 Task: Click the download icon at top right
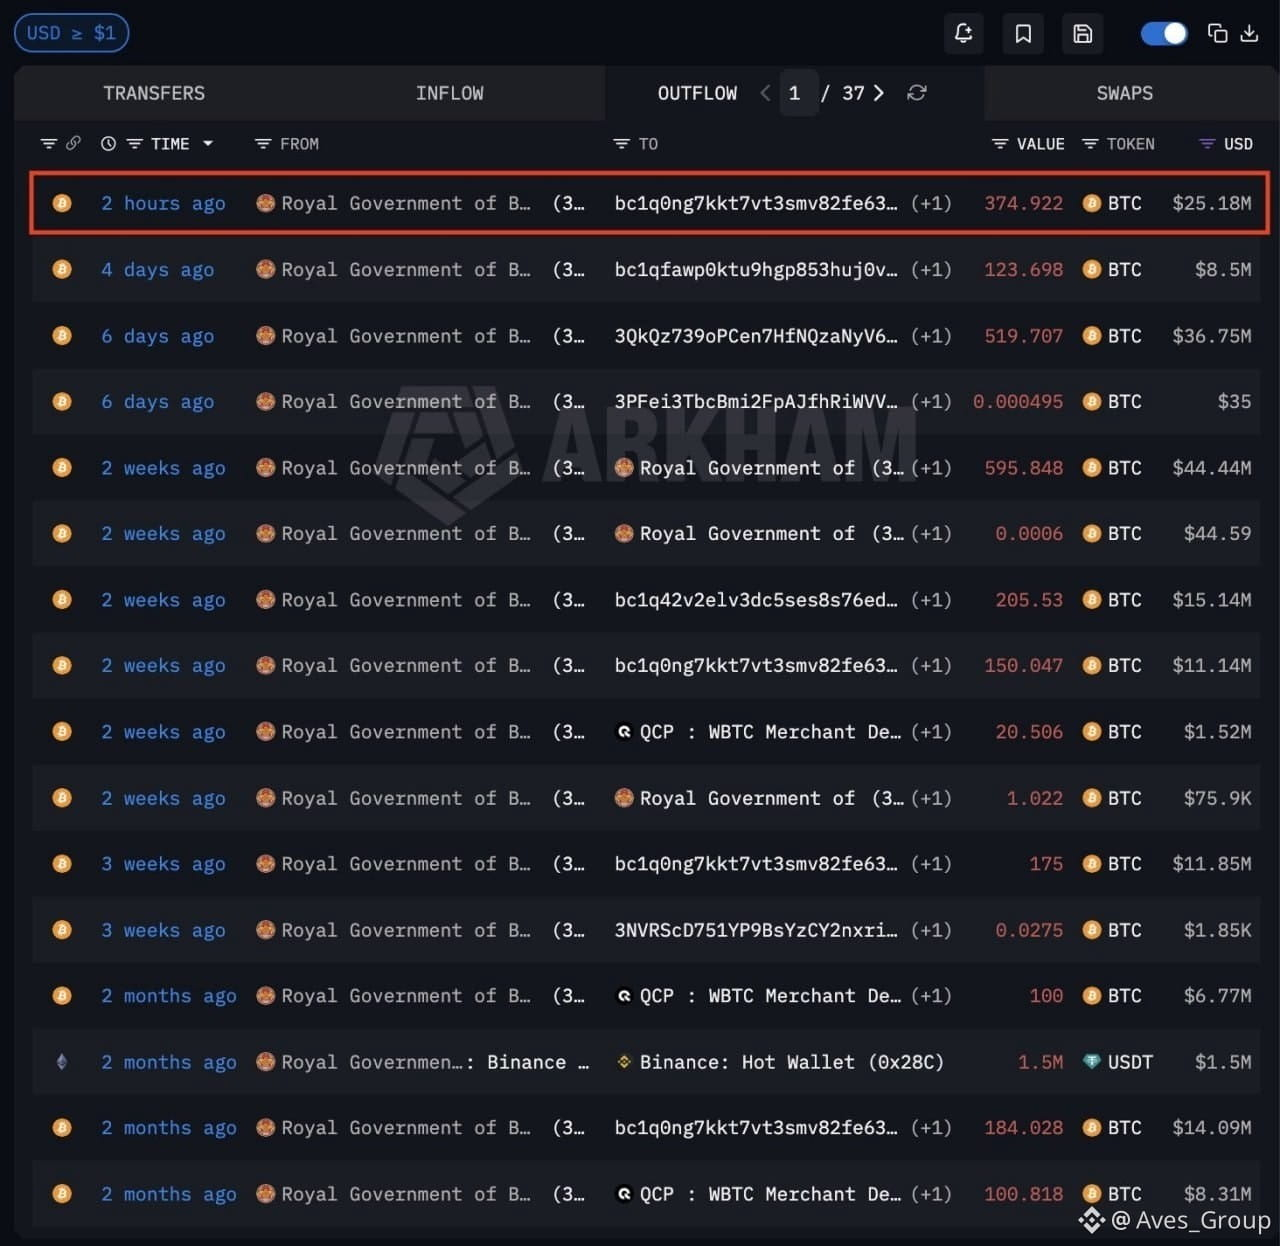1249,33
